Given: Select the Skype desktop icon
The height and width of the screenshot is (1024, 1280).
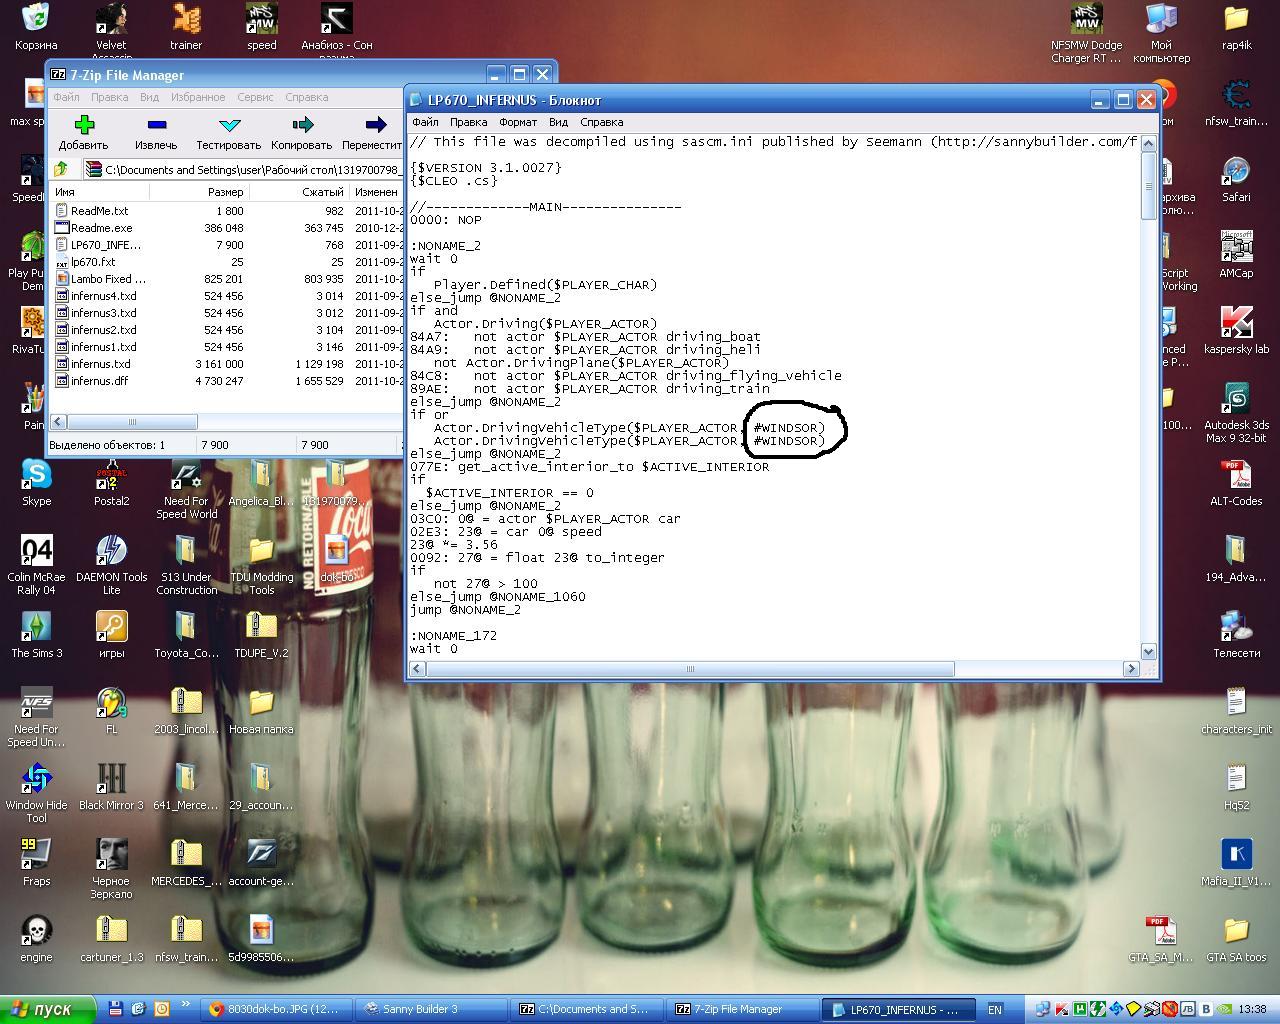Looking at the screenshot, I should 36,482.
